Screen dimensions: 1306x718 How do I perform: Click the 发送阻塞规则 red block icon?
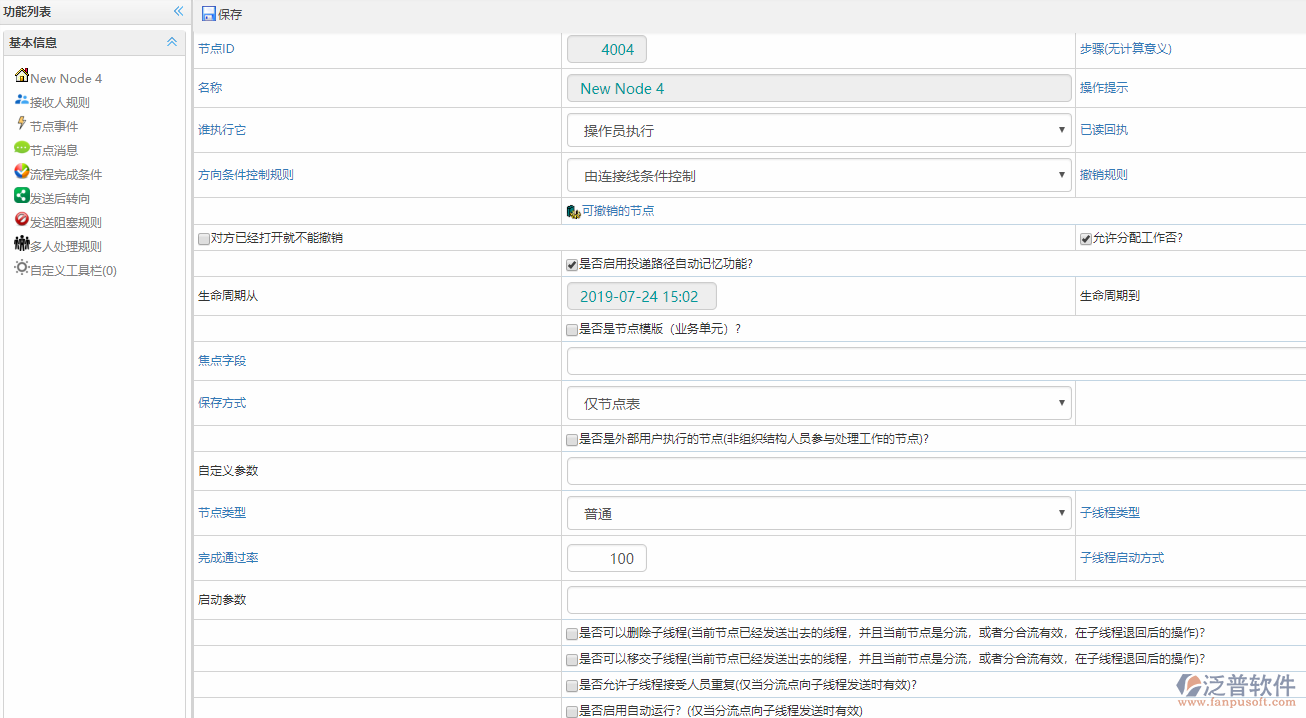(x=21, y=220)
